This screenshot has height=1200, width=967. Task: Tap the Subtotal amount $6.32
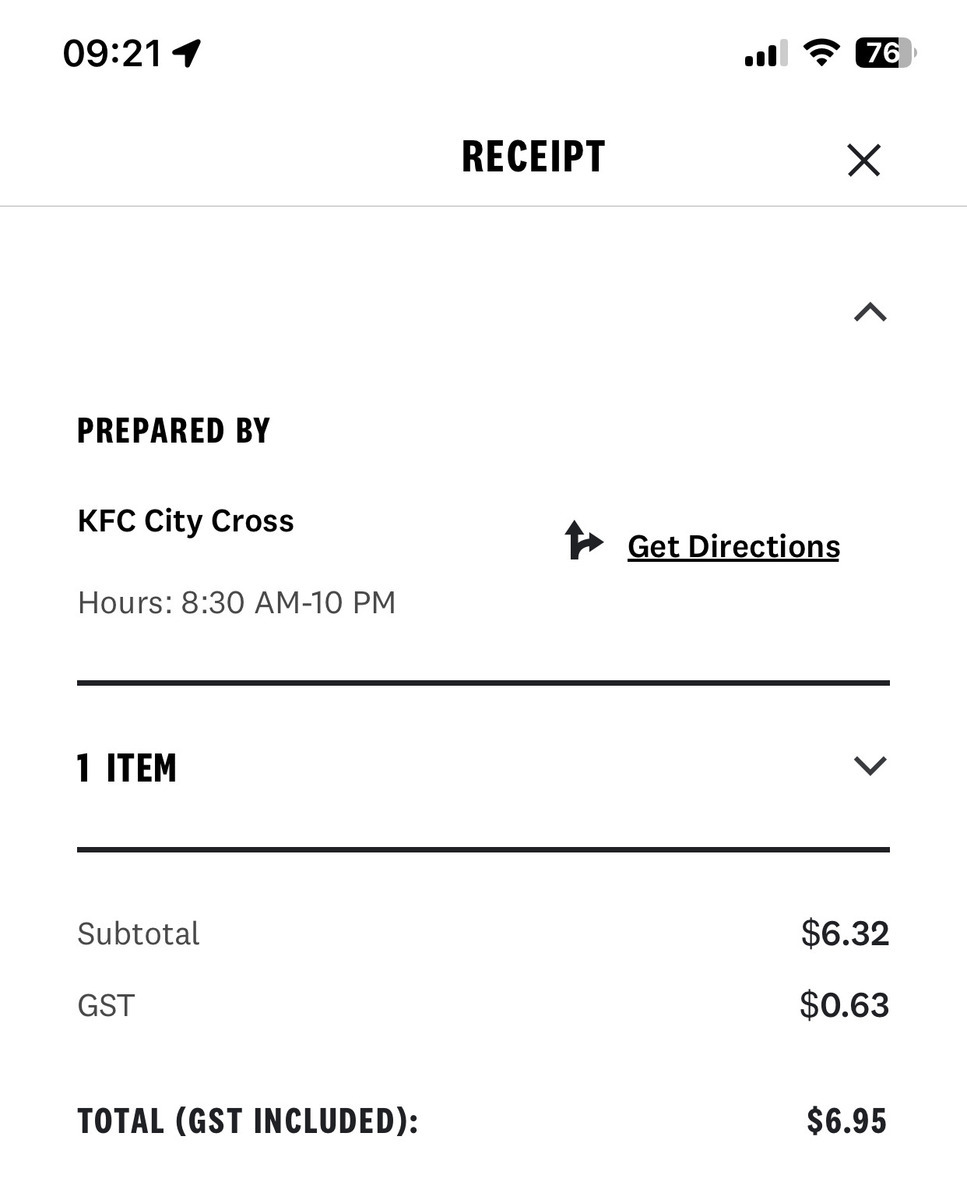845,933
